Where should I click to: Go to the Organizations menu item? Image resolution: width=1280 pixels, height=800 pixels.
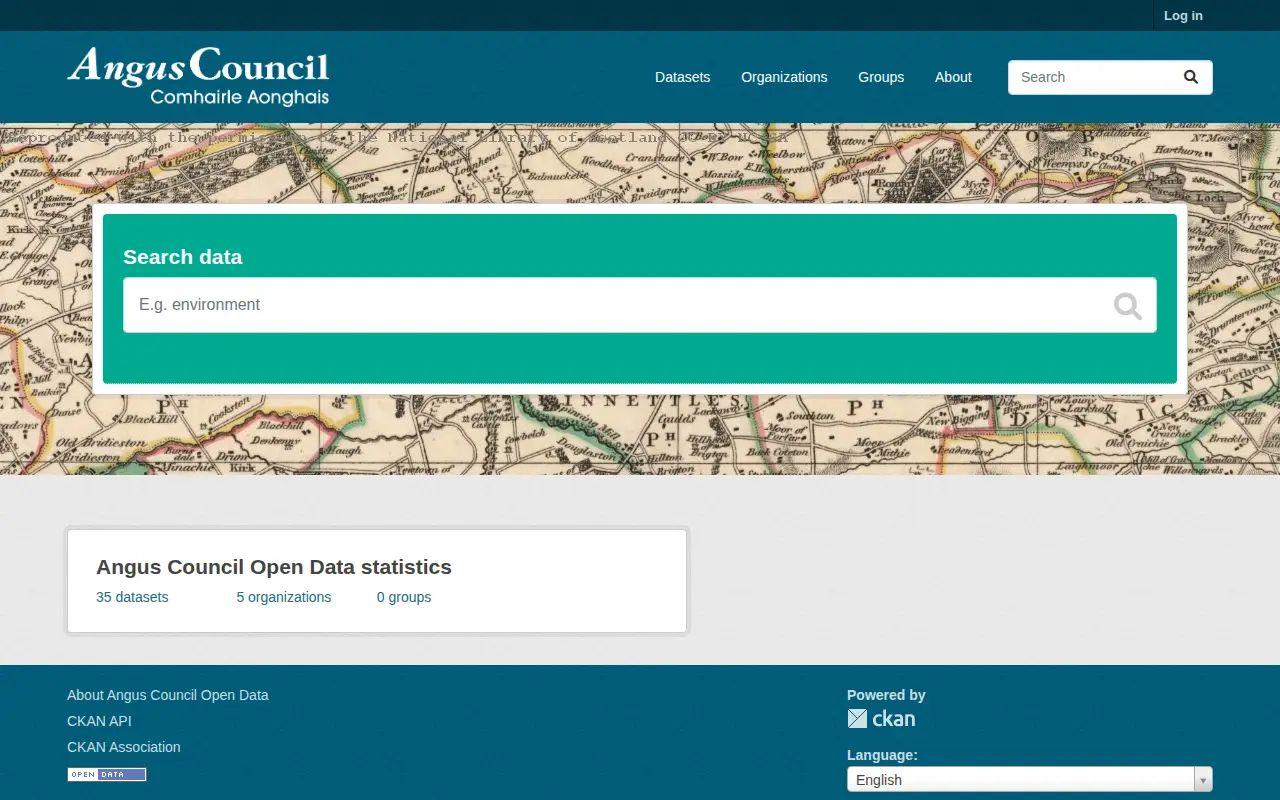pyautogui.click(x=784, y=77)
